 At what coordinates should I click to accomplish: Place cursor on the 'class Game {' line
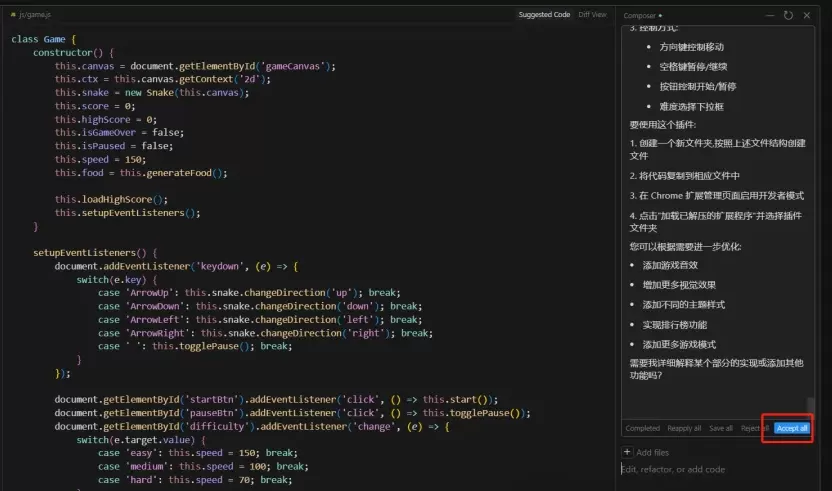pyautogui.click(x=44, y=39)
